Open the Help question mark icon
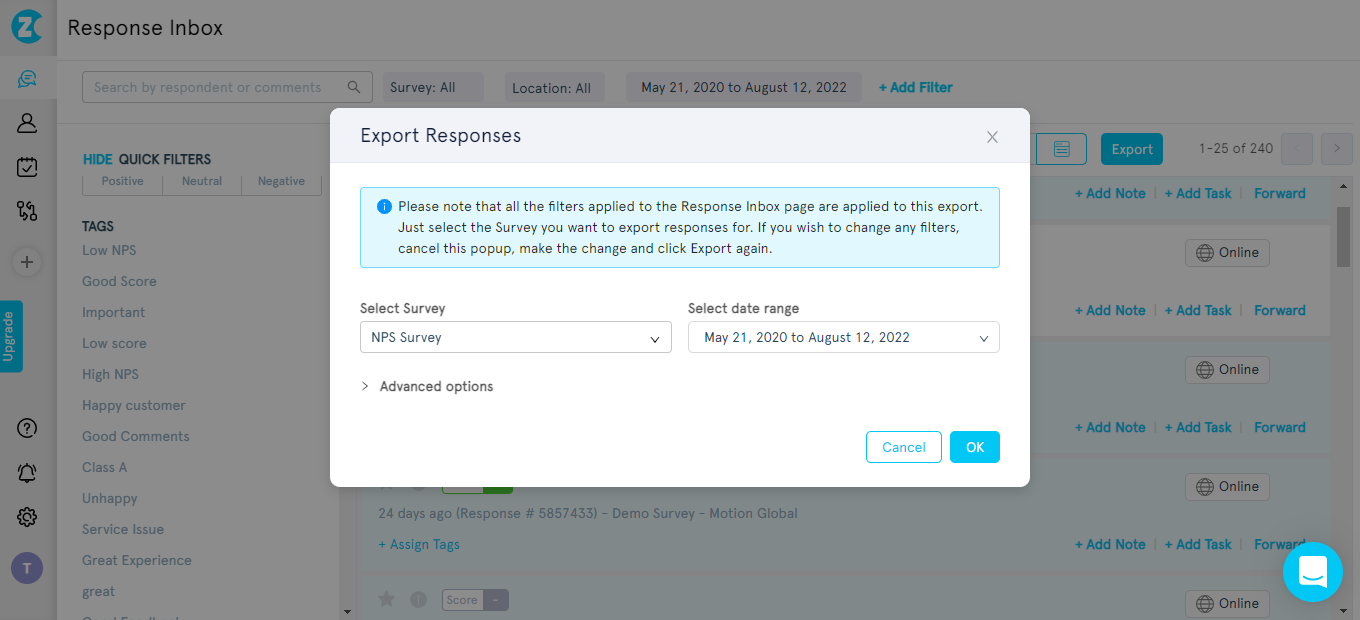The height and width of the screenshot is (620, 1360). pos(27,427)
